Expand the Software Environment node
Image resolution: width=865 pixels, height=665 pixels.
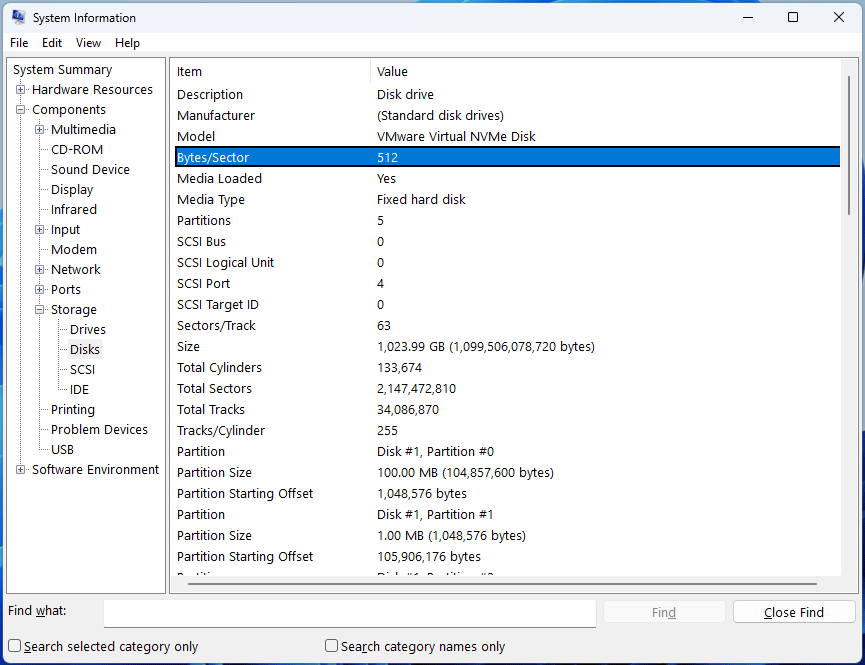point(18,469)
